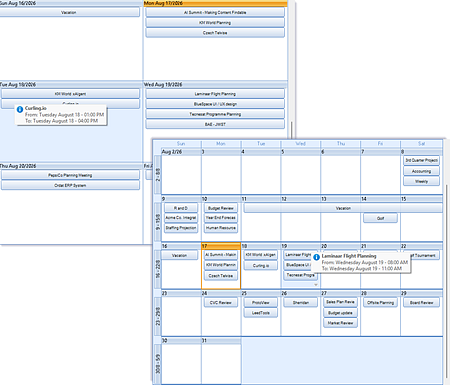Open Golf event on August 14
450x385 pixels.
tap(380, 218)
